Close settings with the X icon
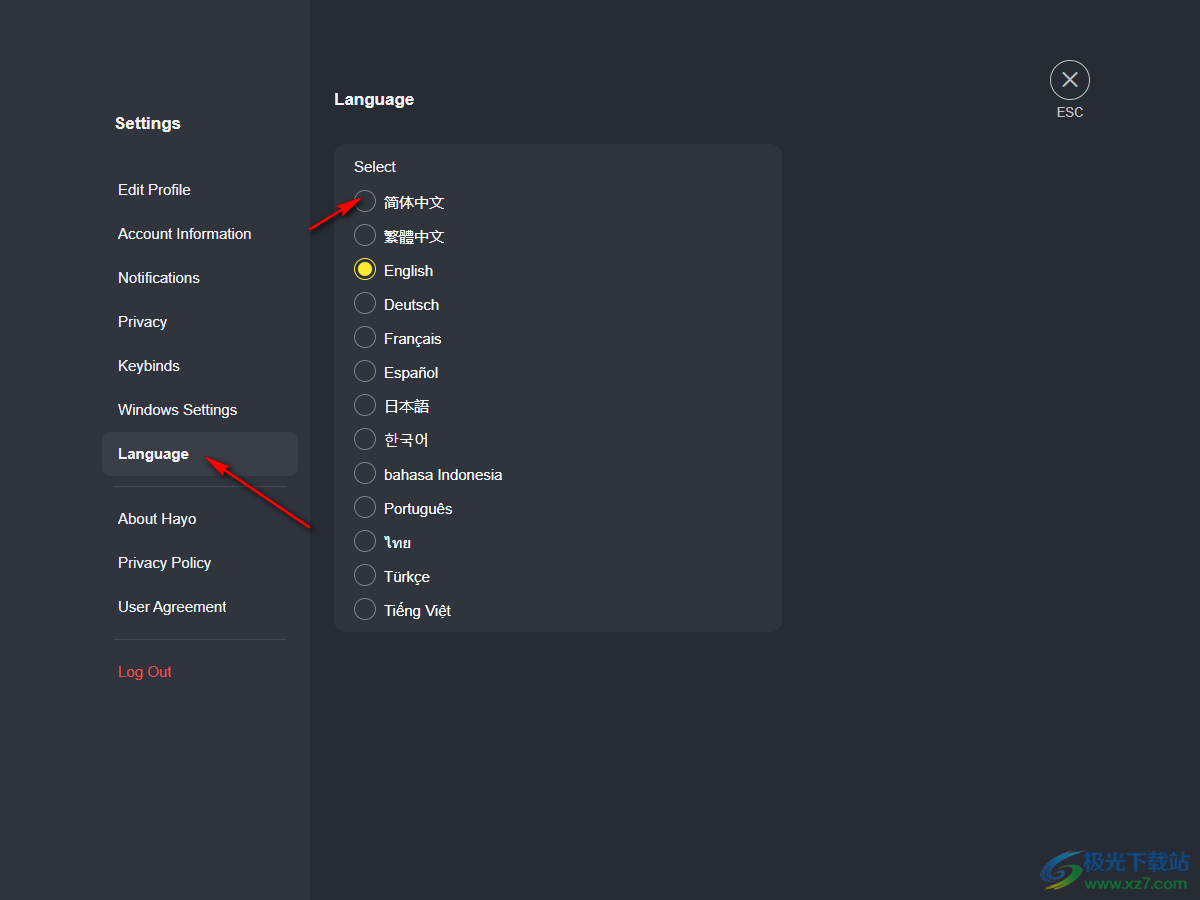This screenshot has width=1200, height=900. 1070,80
